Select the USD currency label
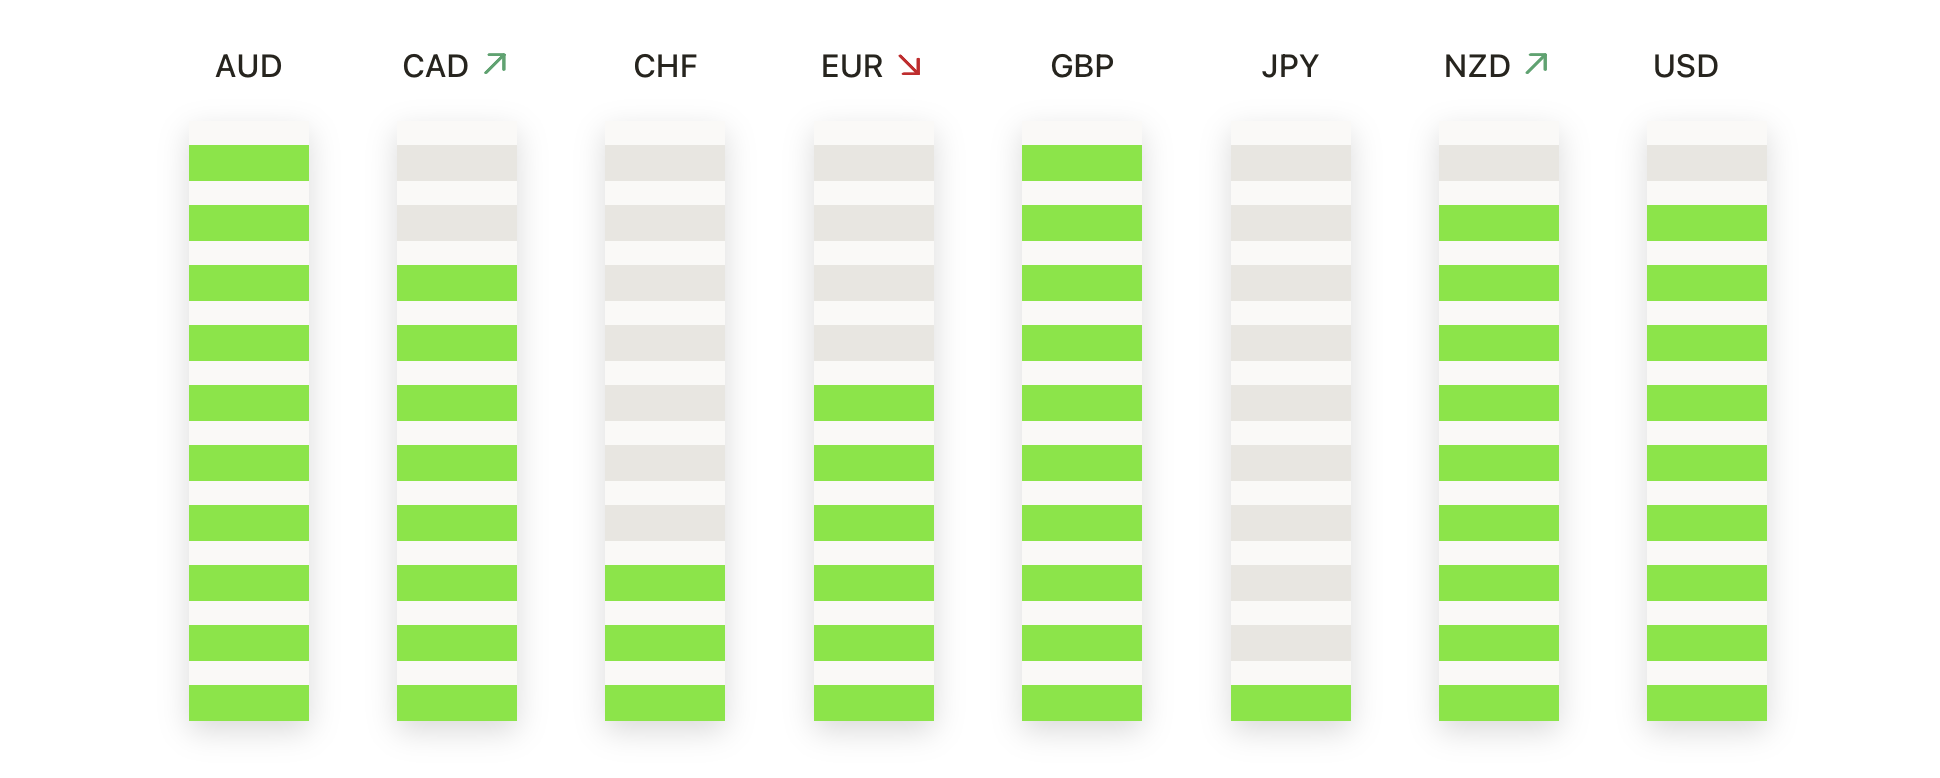This screenshot has width=1940, height=778. tap(1686, 66)
